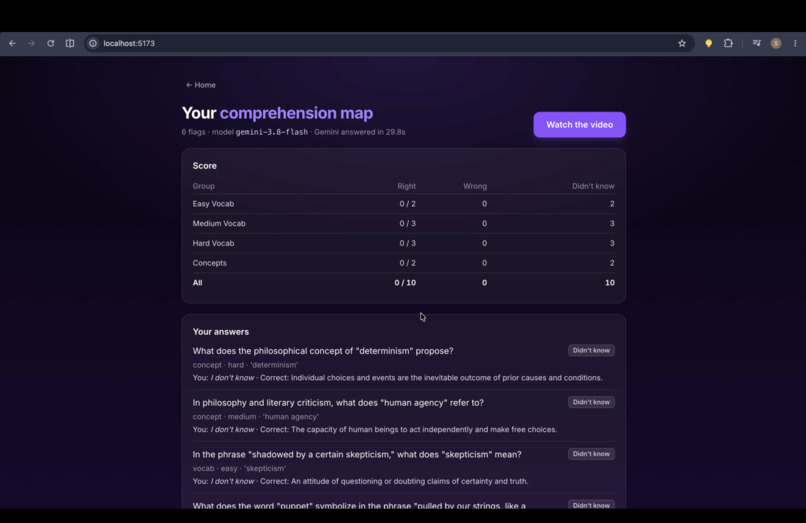
Task: Click the Right column header
Action: (x=406, y=186)
